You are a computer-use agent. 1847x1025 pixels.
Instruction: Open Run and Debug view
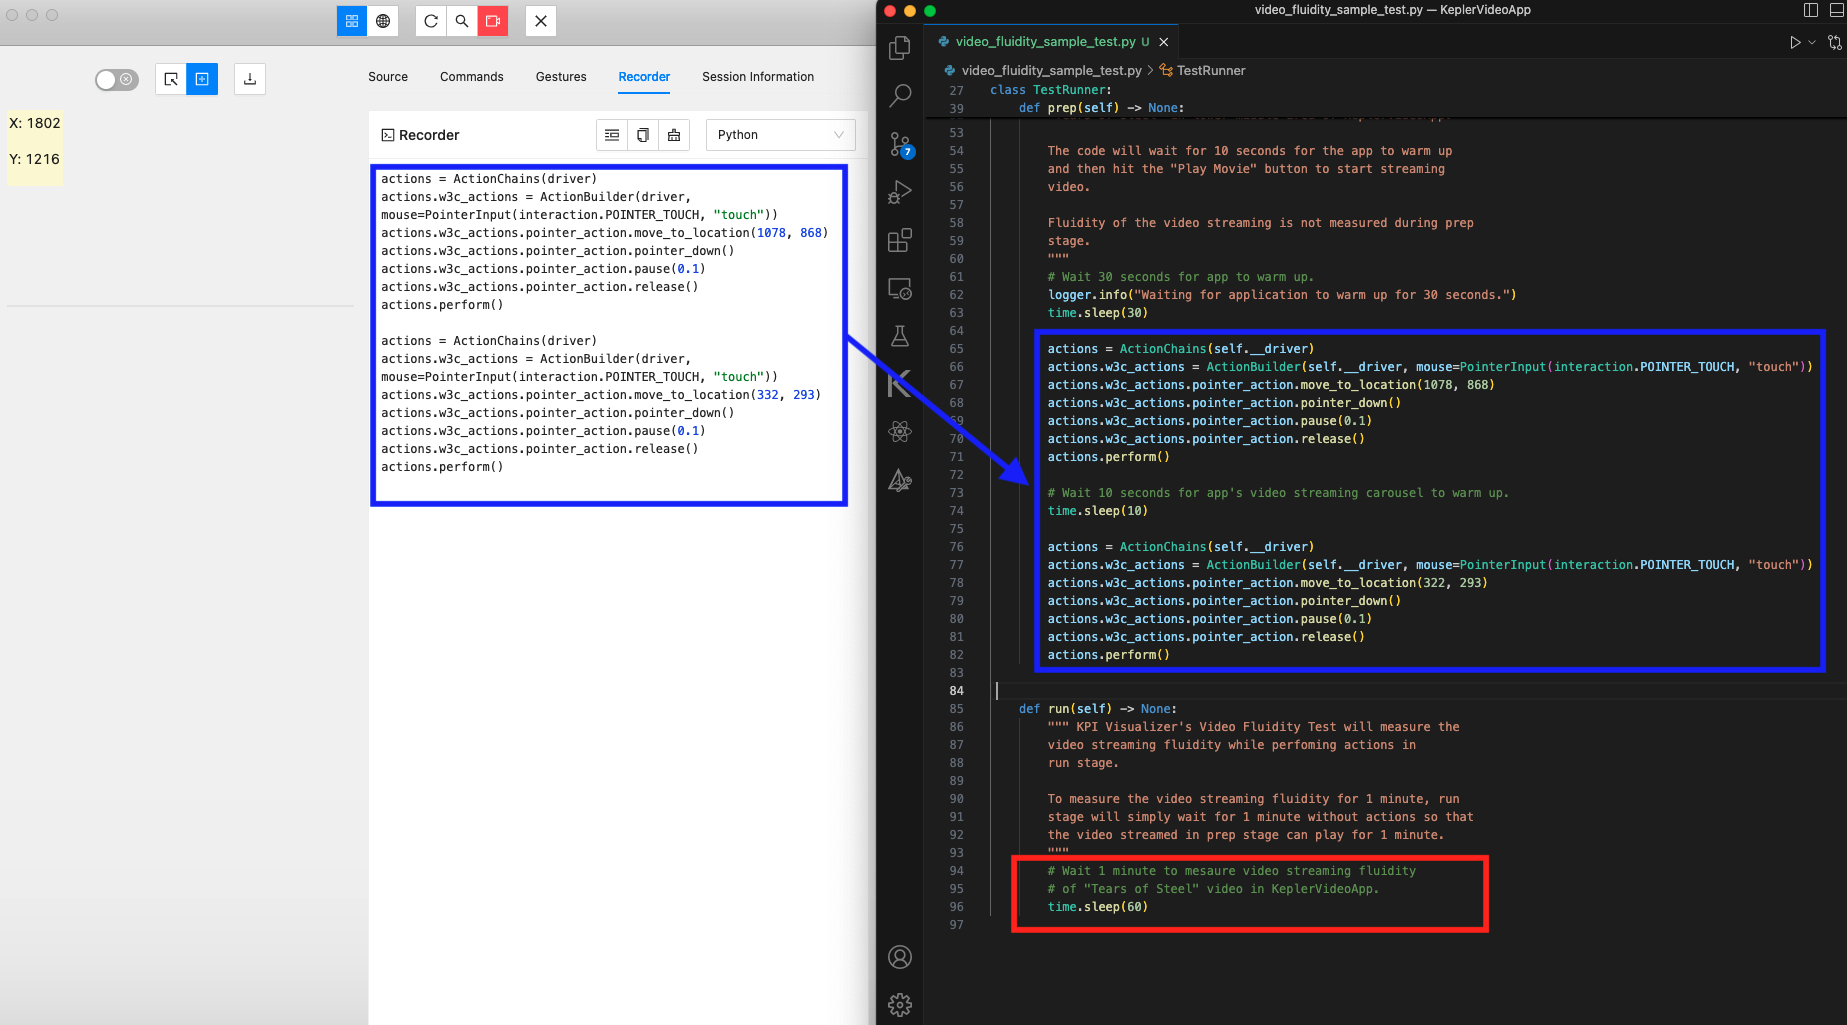(x=900, y=192)
